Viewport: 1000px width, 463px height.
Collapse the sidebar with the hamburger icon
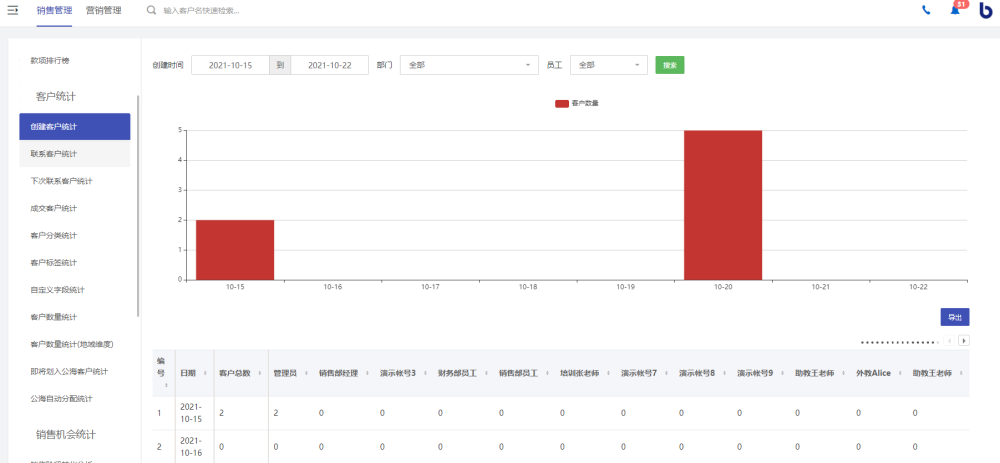[13, 10]
